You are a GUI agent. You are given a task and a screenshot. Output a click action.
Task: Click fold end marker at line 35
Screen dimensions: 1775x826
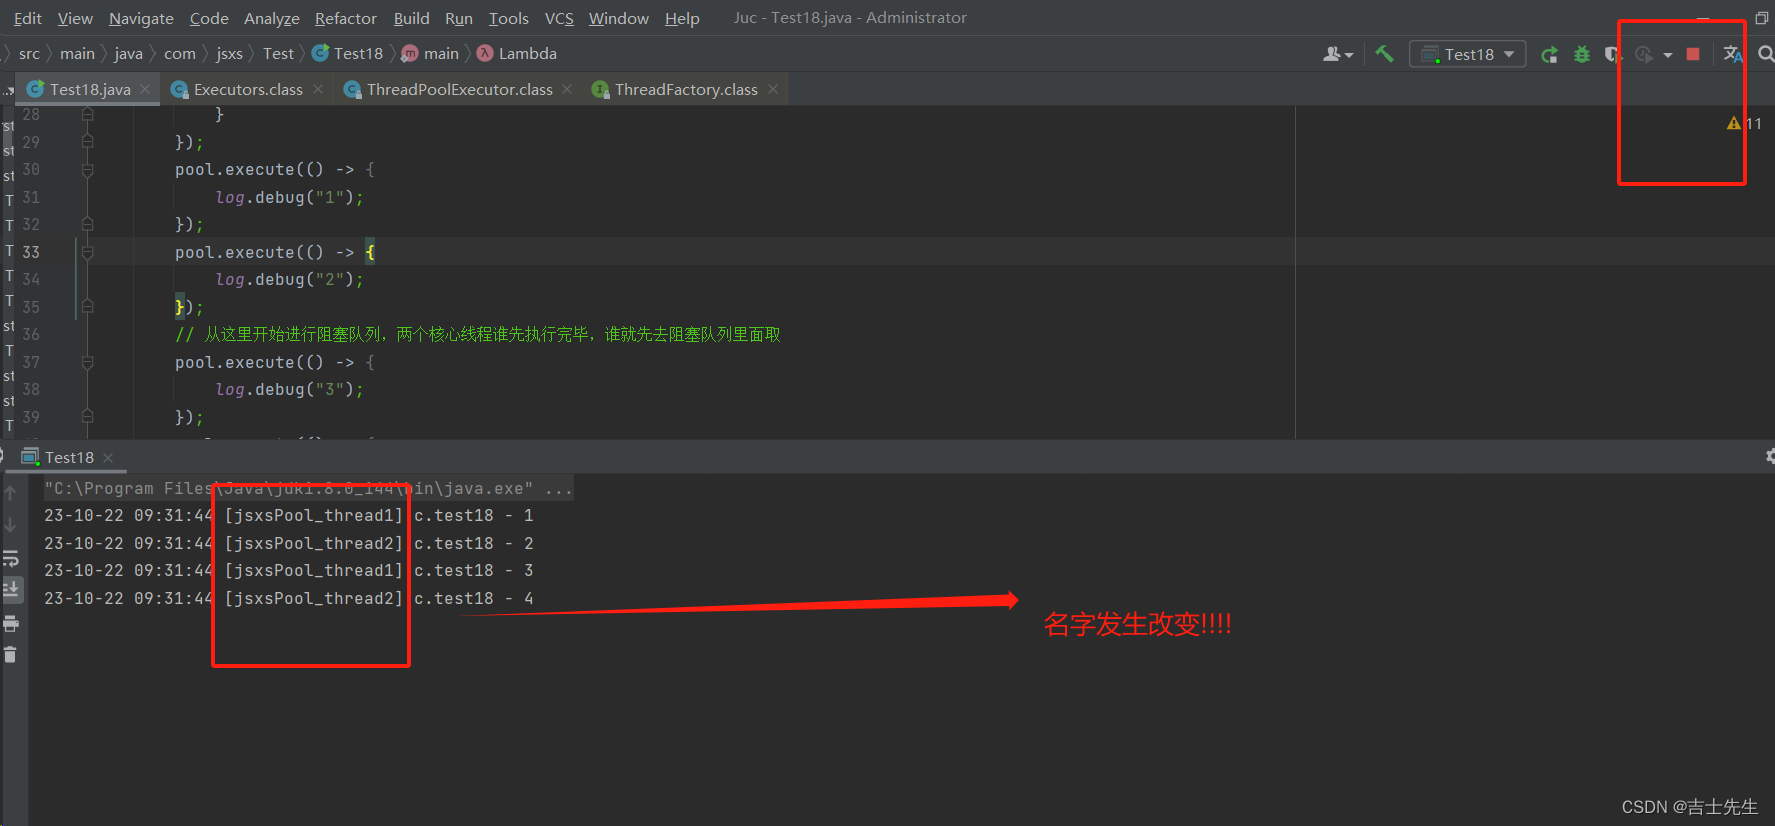click(x=87, y=306)
